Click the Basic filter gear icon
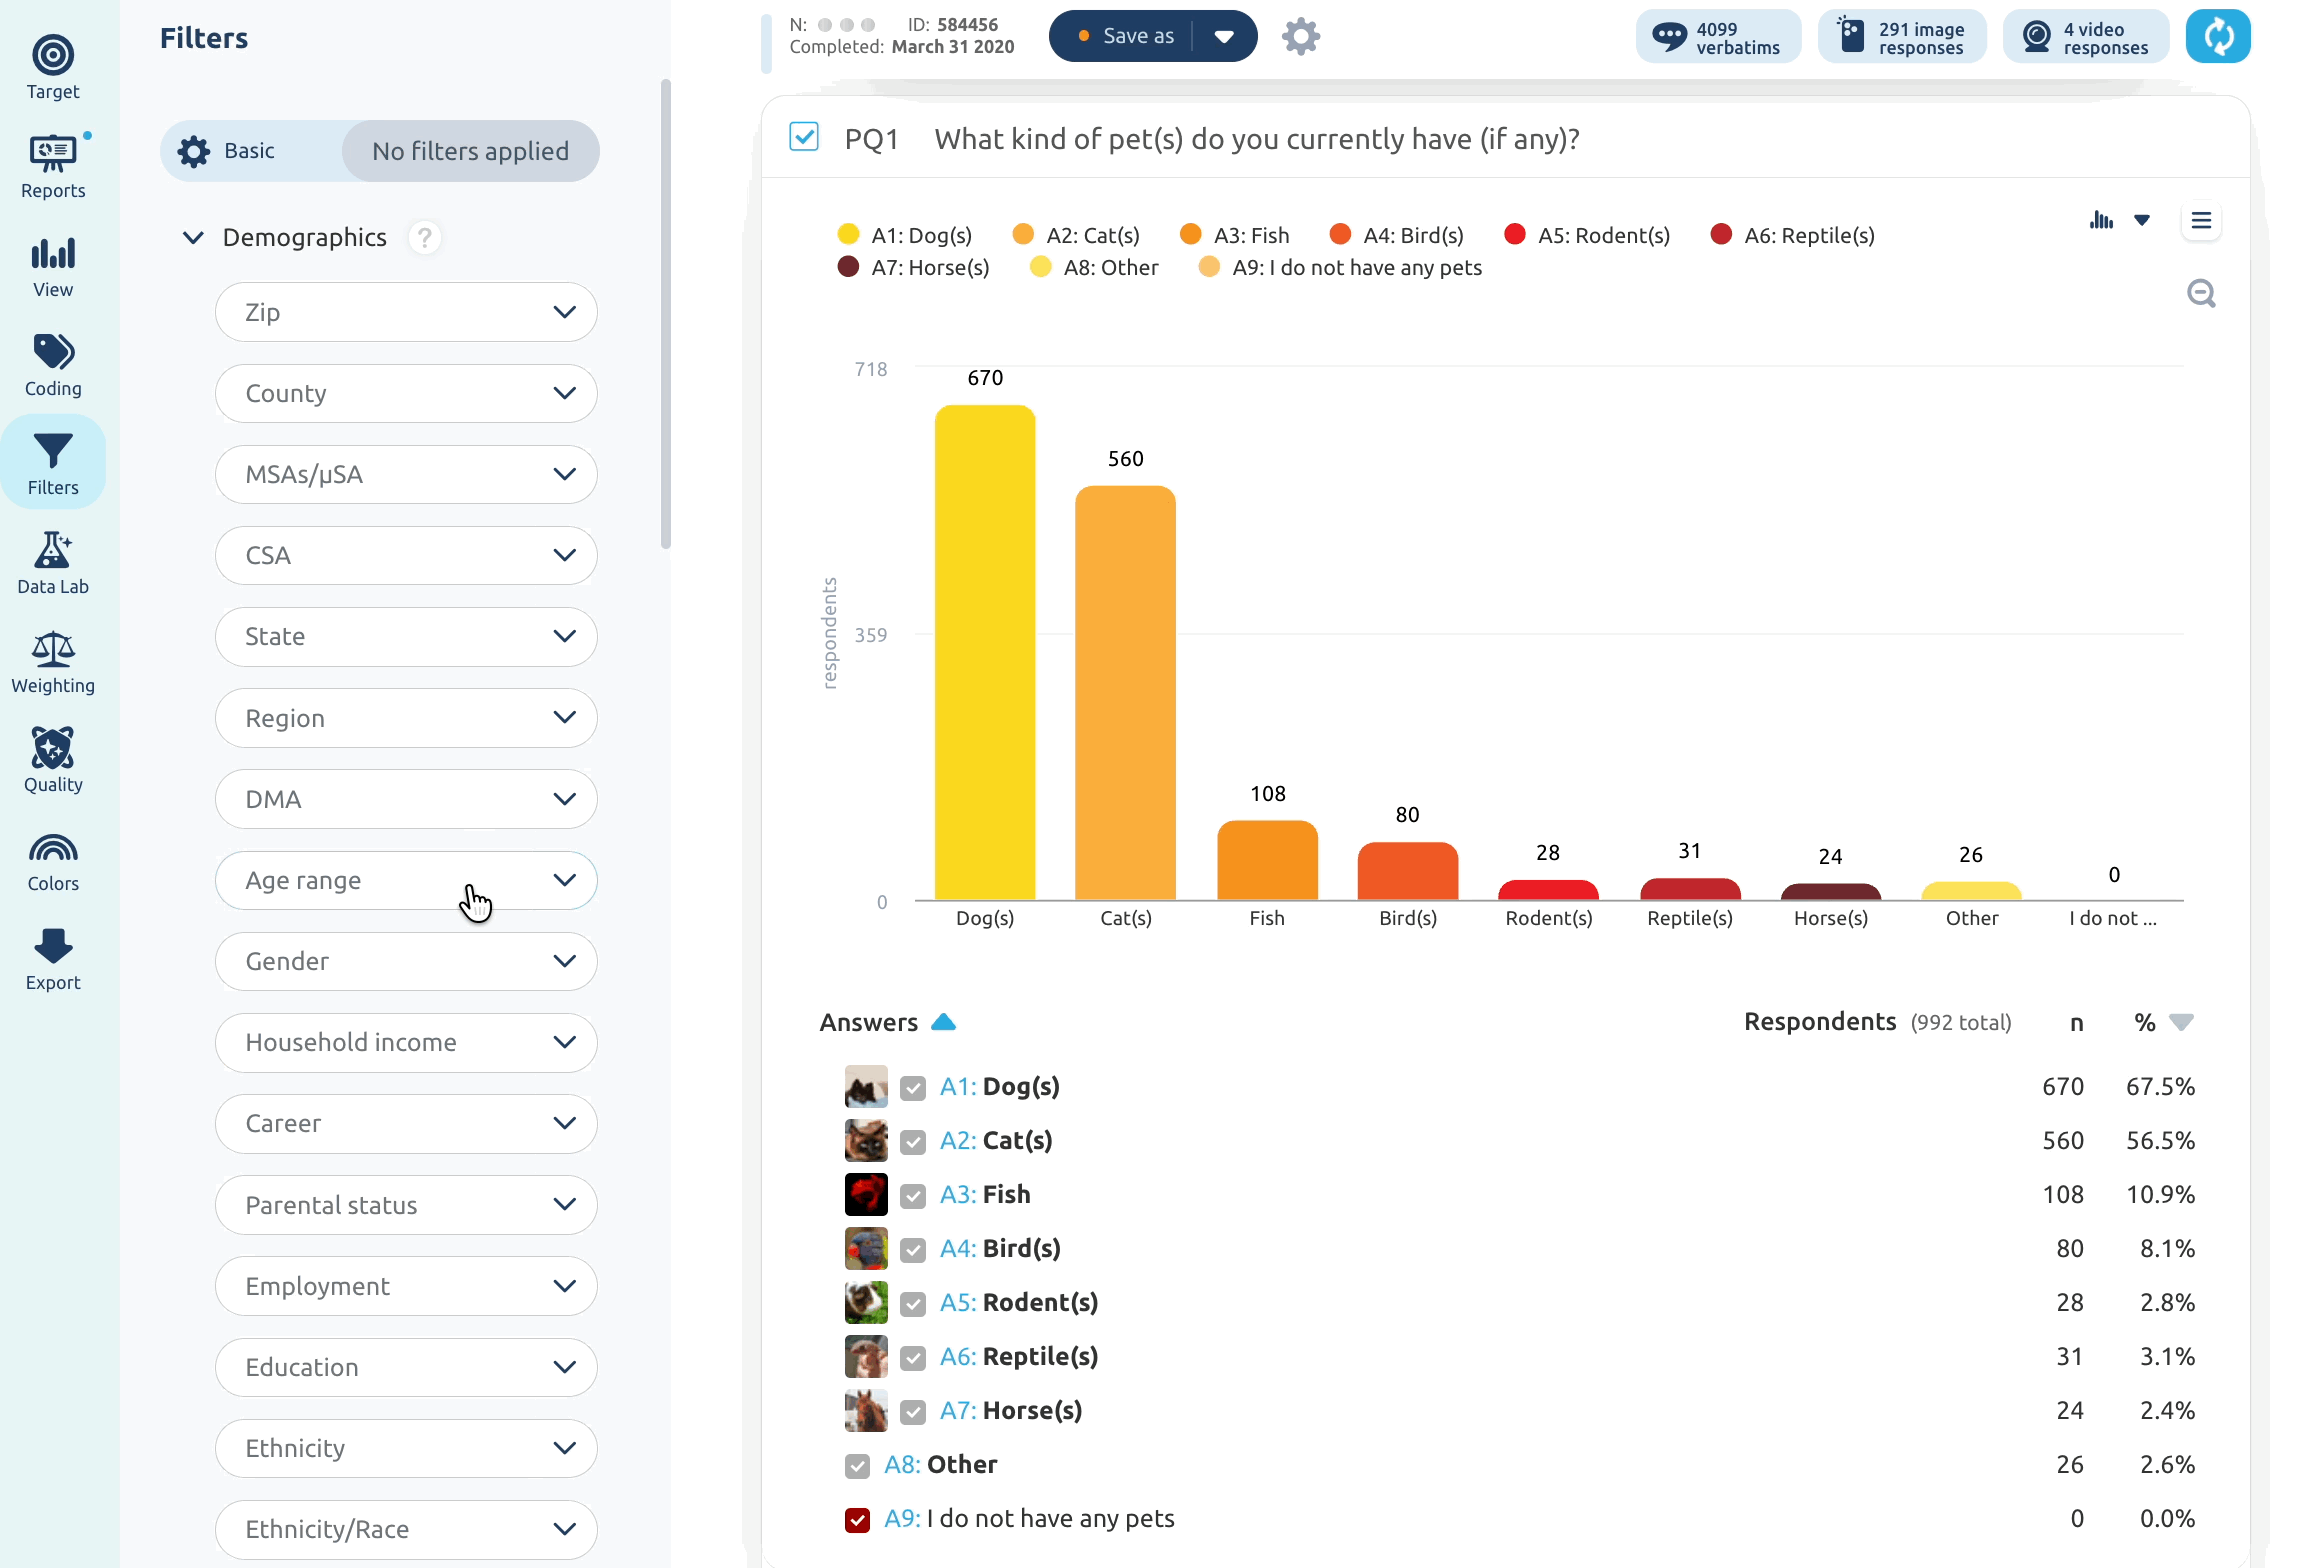This screenshot has height=1568, width=2320. tap(193, 151)
